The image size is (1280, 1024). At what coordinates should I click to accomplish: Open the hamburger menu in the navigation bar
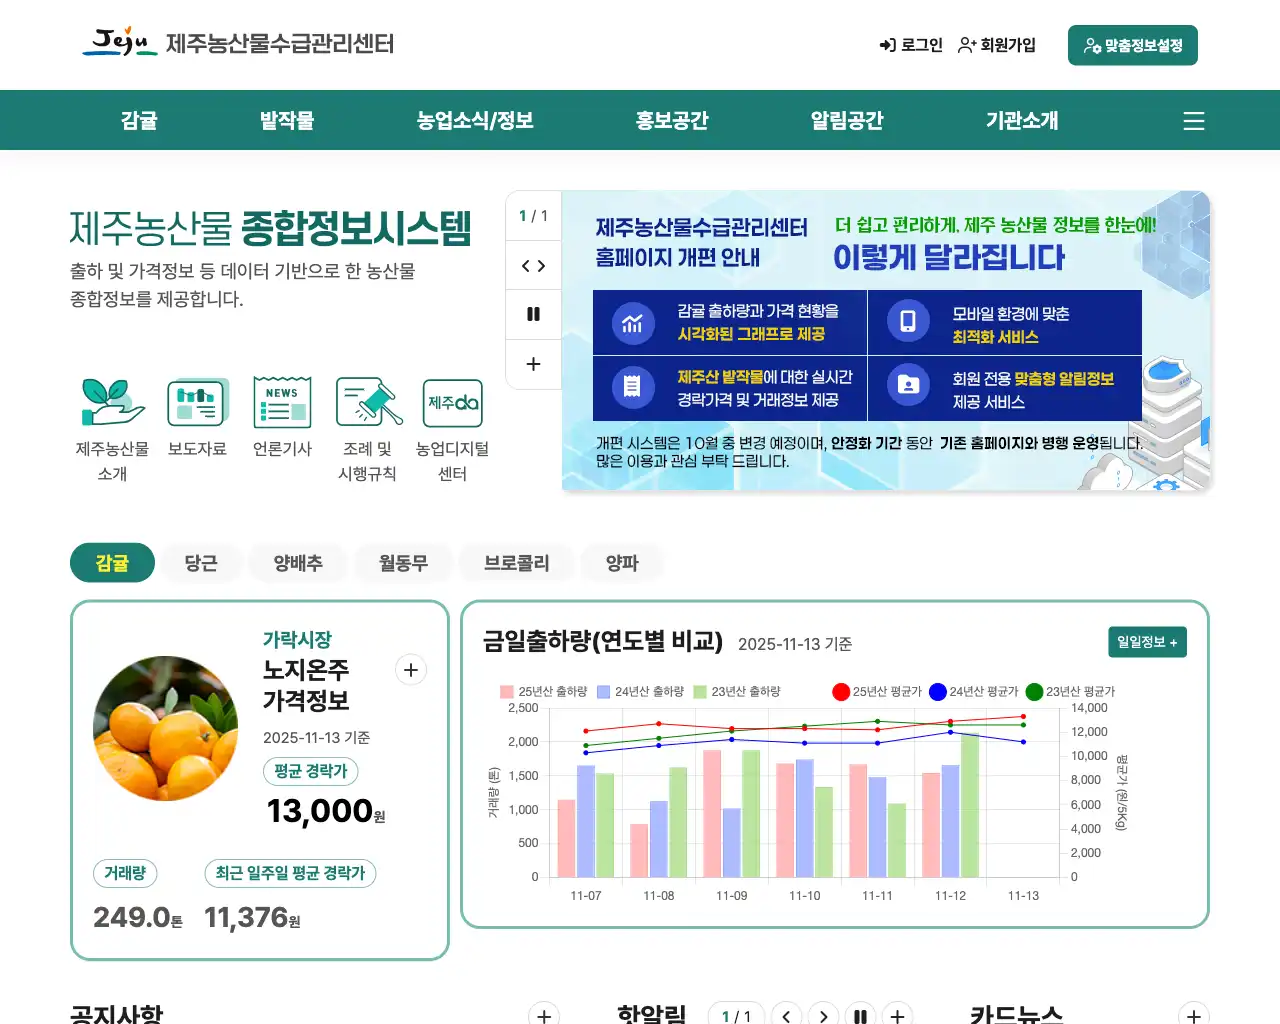(x=1193, y=120)
